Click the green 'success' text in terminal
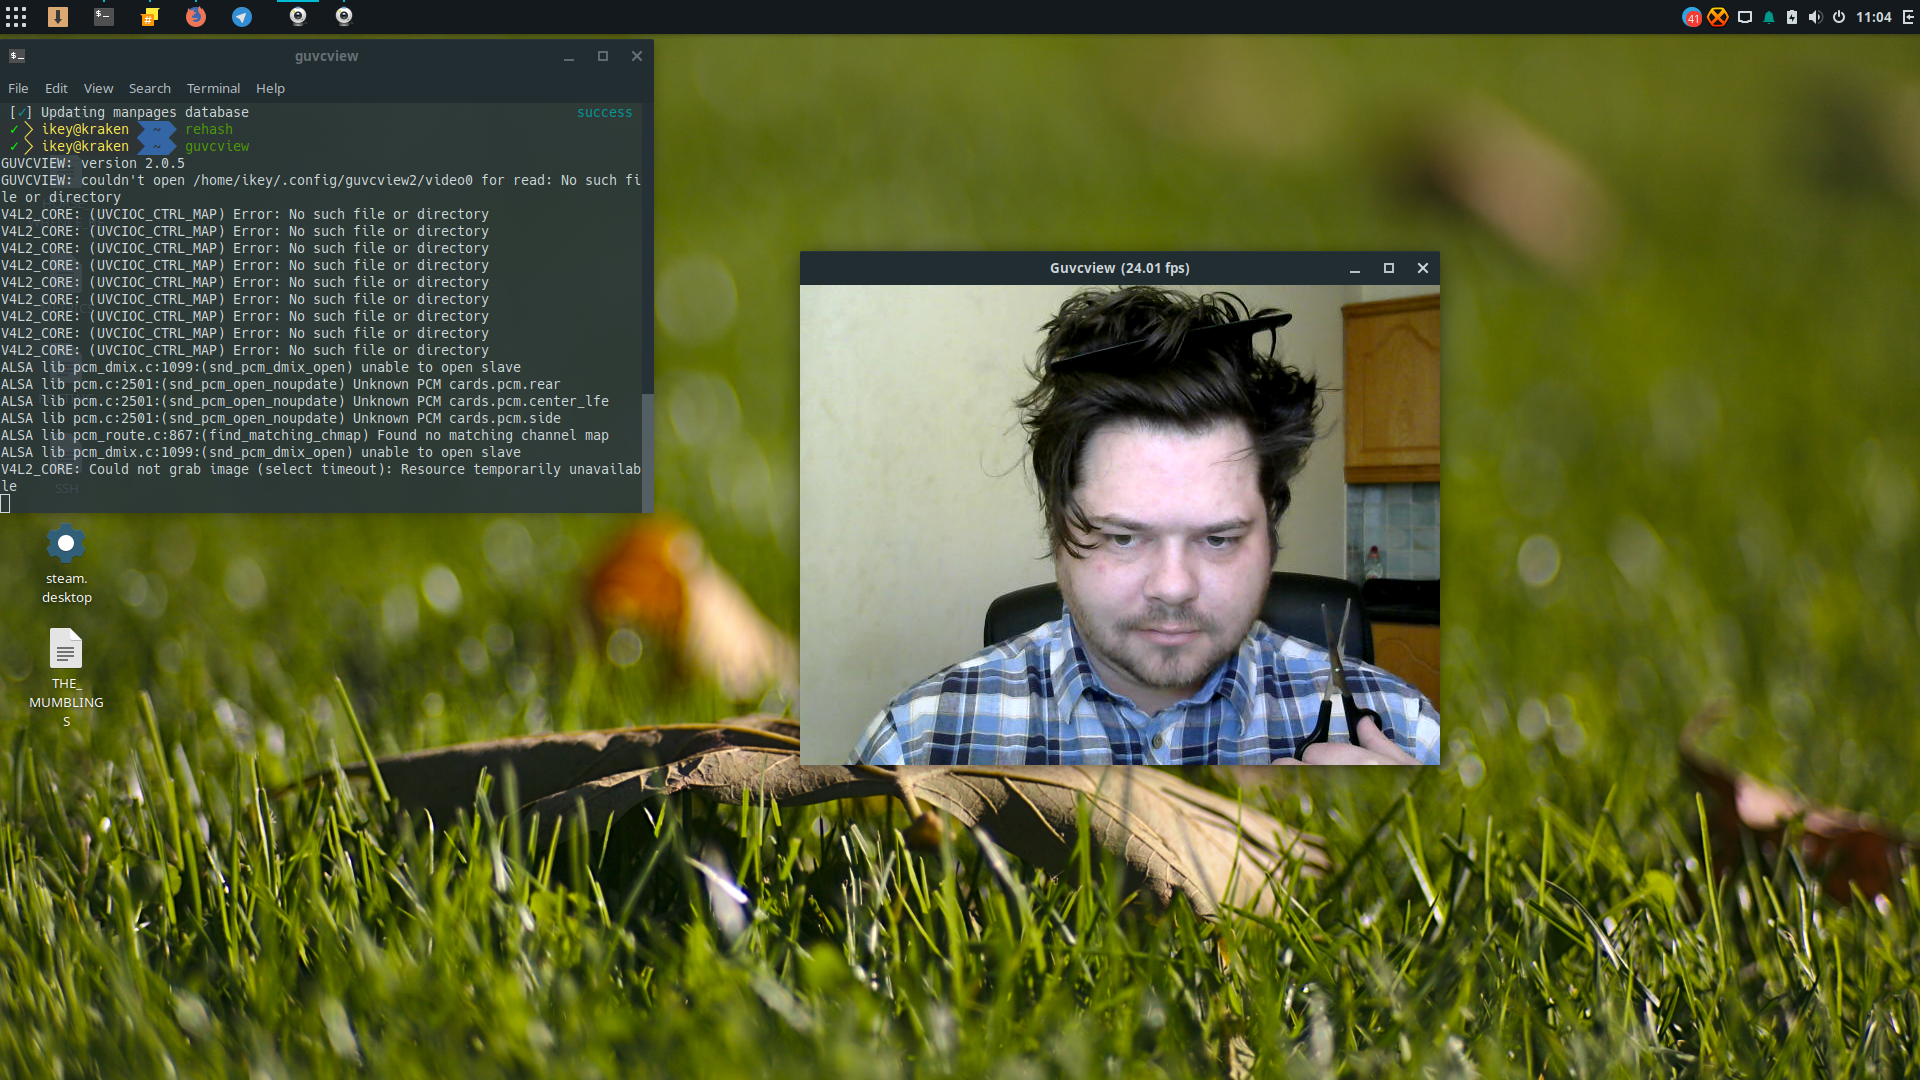This screenshot has height=1080, width=1920. point(605,112)
